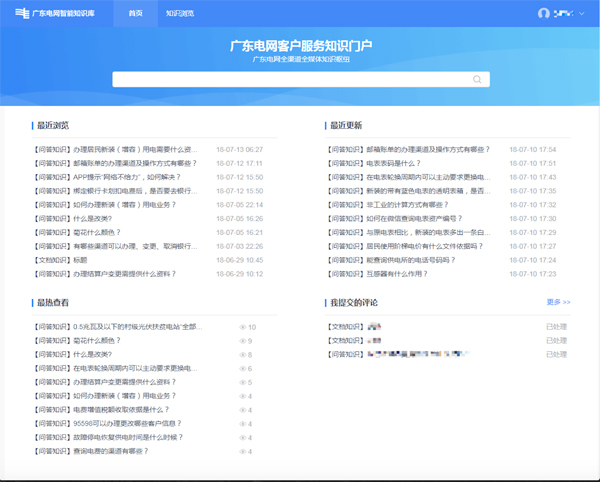Viewport: 600px width, 482px height.
Task: Click the eye icon showing 5 views
Action: click(x=243, y=383)
